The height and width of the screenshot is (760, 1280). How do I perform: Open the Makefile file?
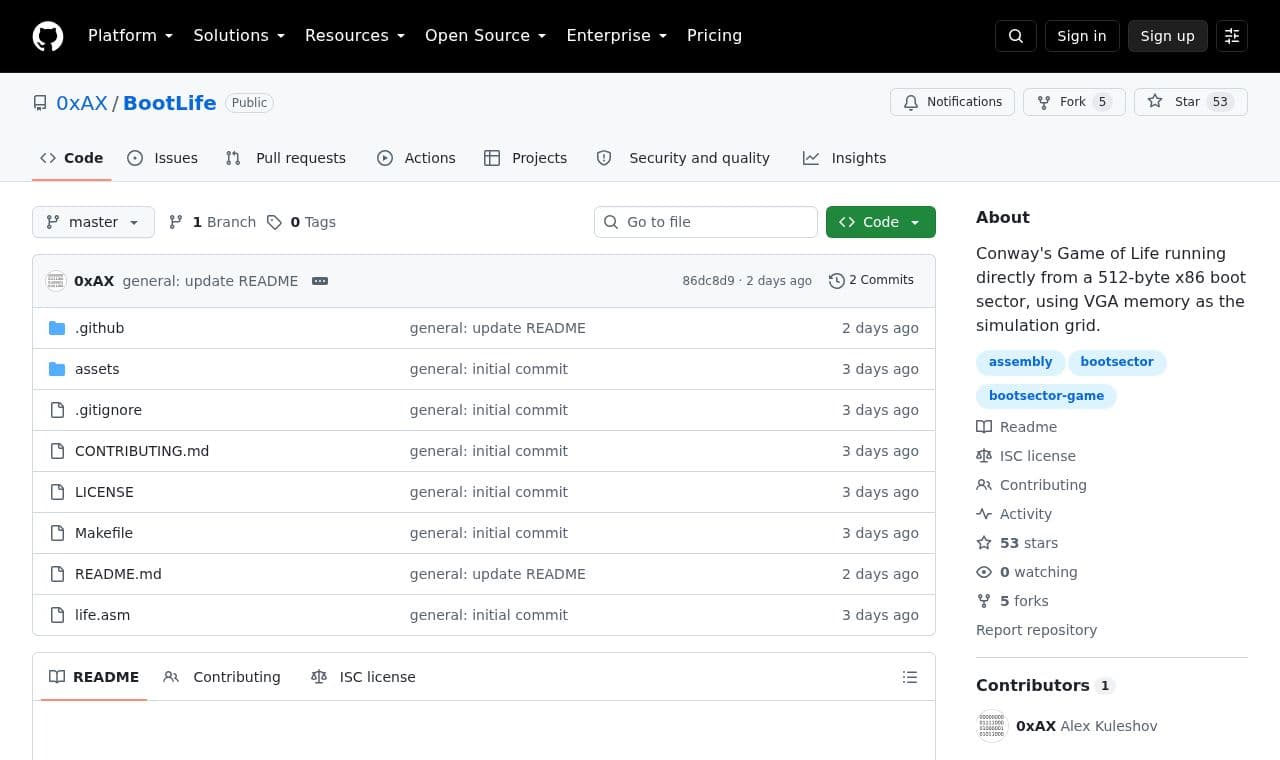[104, 533]
